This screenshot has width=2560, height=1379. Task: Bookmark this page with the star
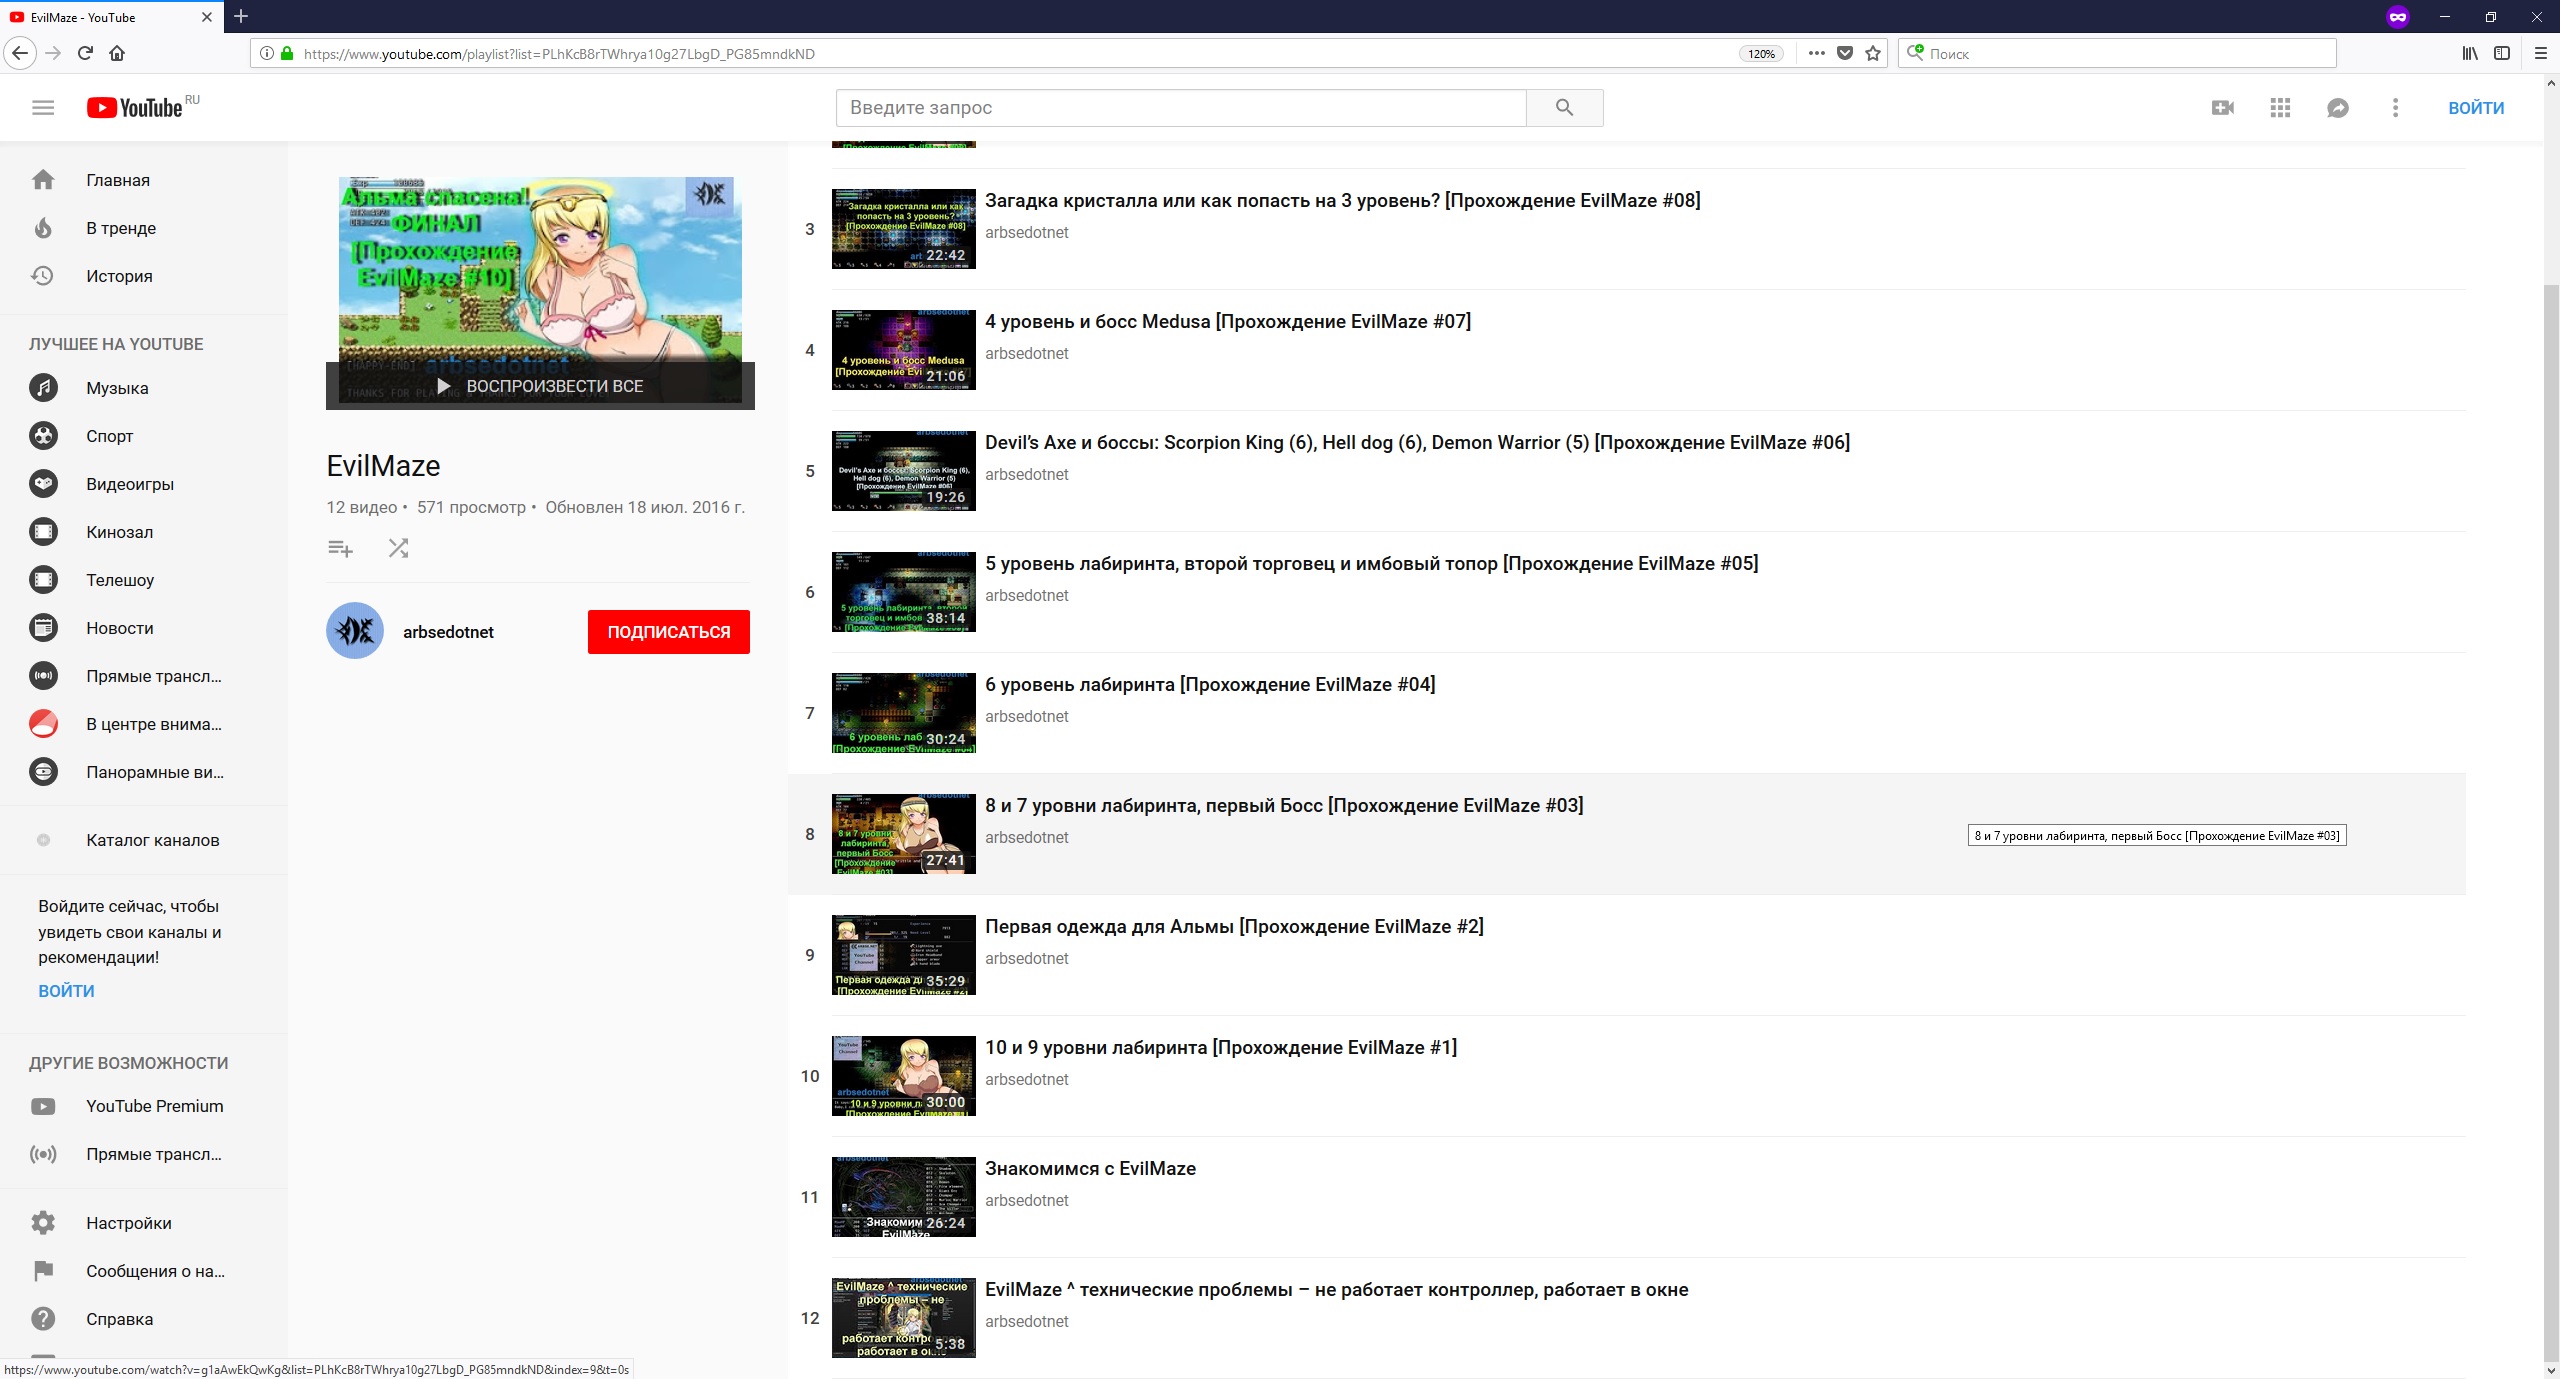pyautogui.click(x=1873, y=54)
